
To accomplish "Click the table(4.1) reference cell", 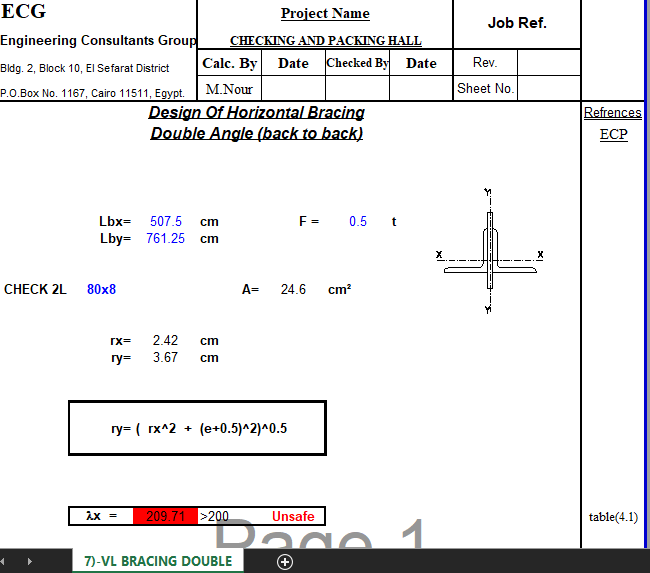I will click(613, 517).
